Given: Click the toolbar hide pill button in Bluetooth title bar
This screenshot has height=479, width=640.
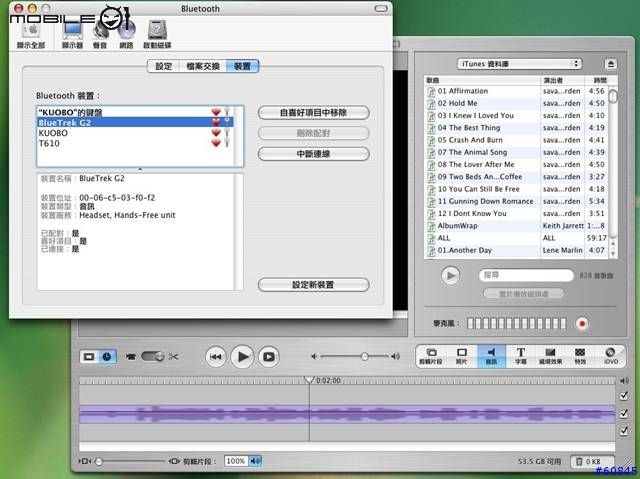Looking at the screenshot, I should point(381,8).
